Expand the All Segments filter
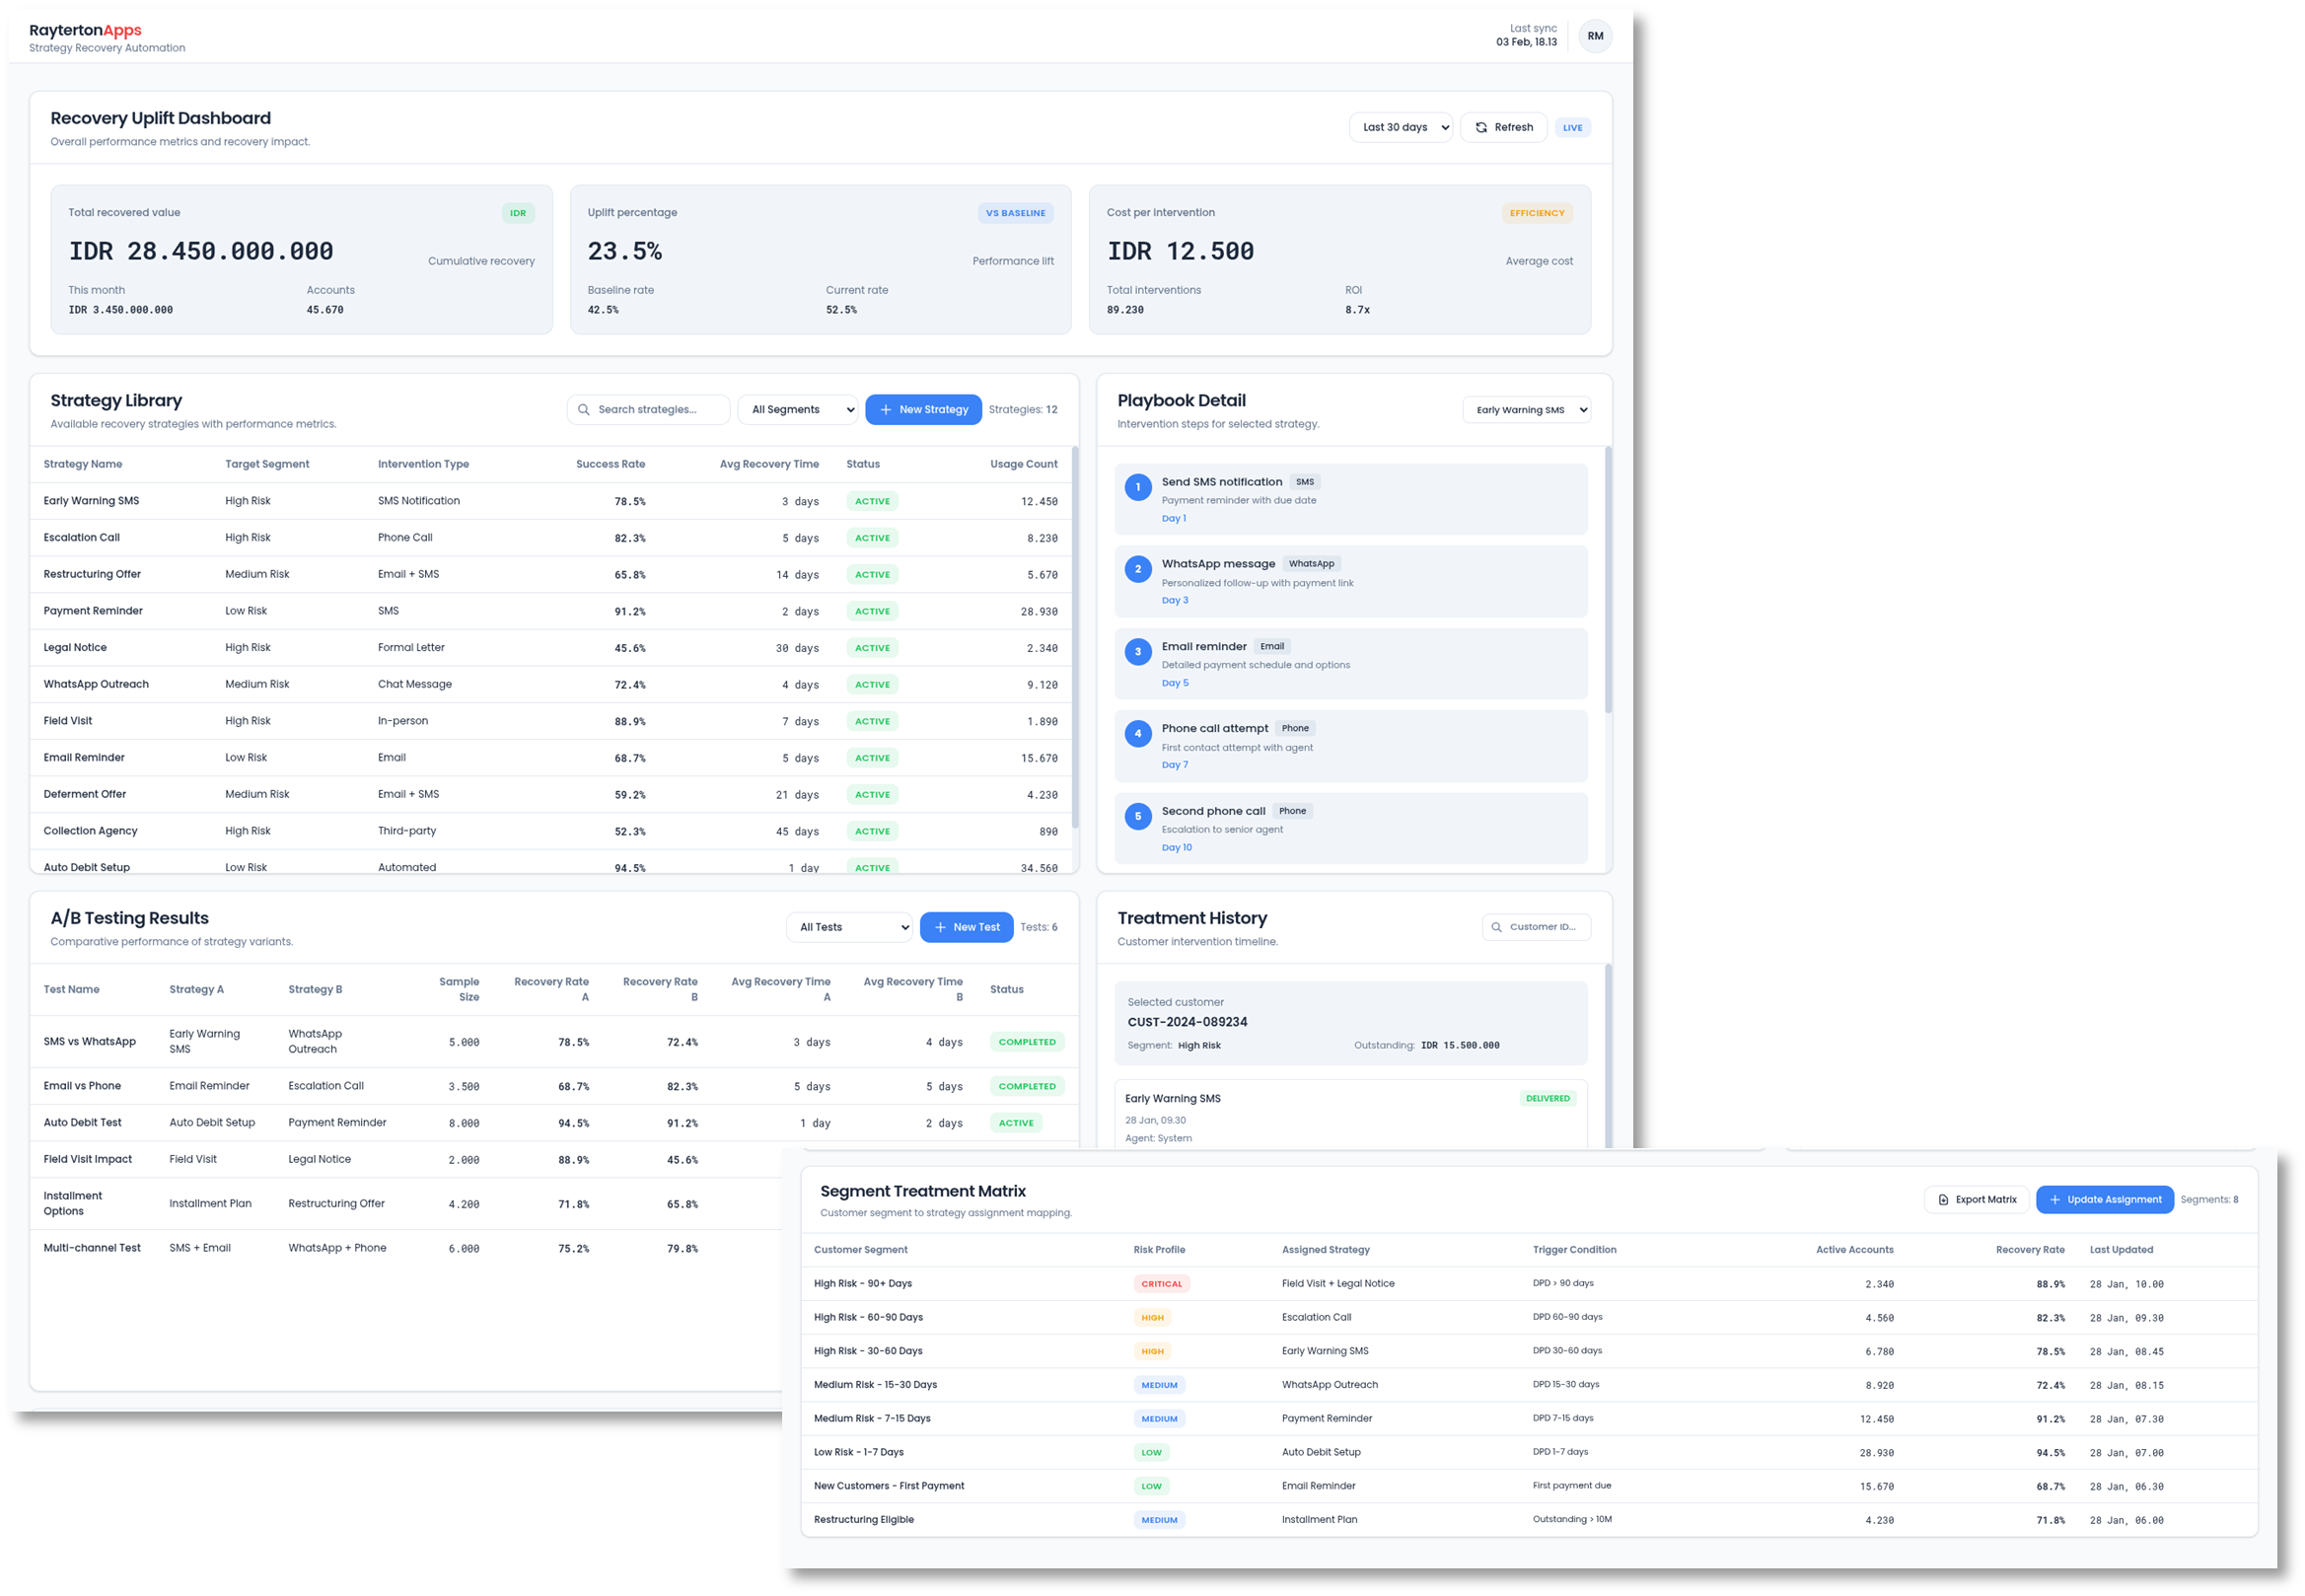2305x1596 pixels. click(797, 409)
